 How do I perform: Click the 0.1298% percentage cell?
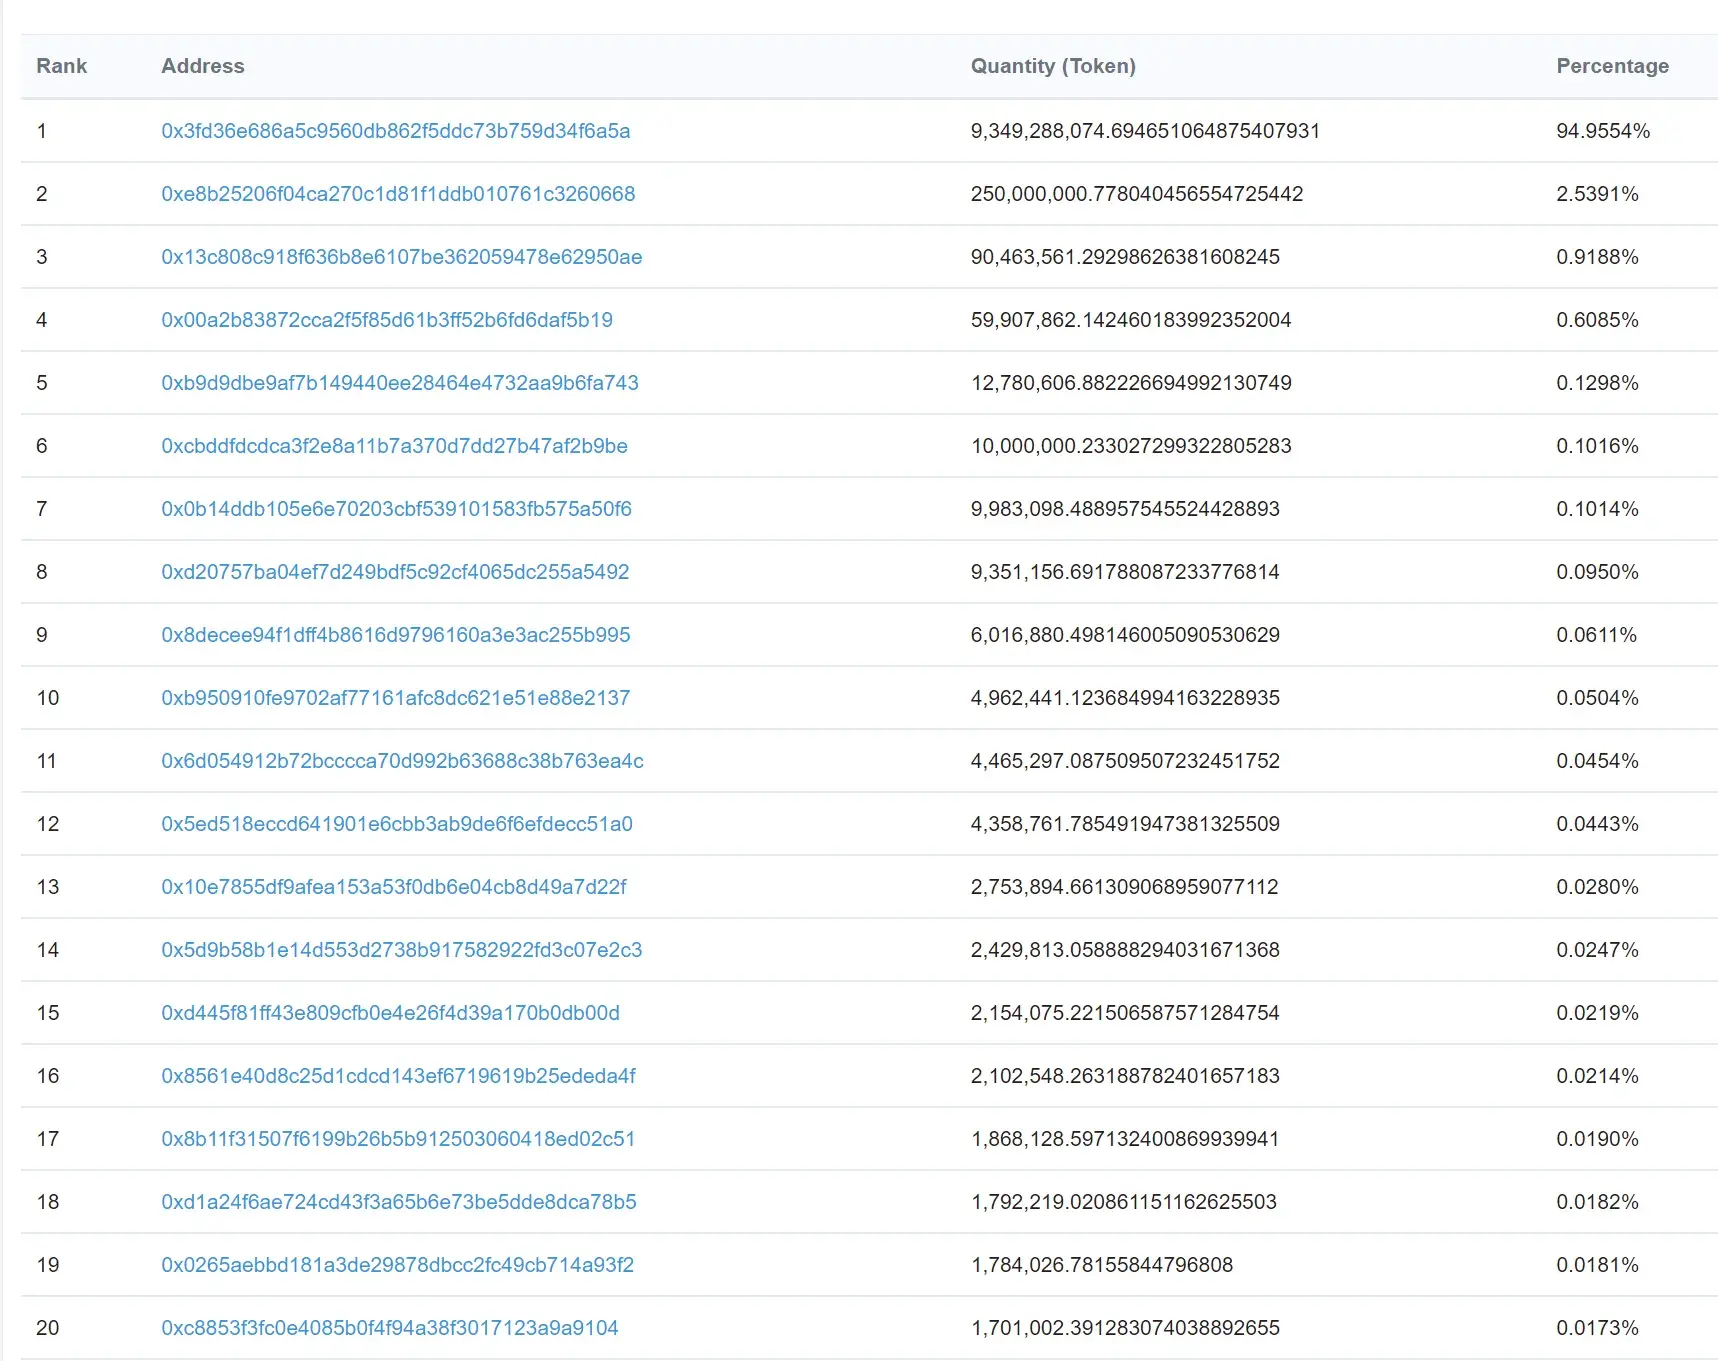(1597, 383)
